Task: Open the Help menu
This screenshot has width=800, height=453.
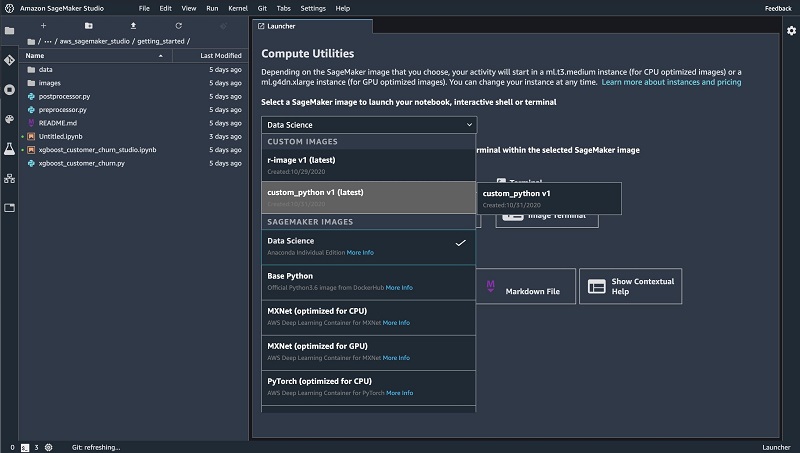Action: tap(342, 8)
